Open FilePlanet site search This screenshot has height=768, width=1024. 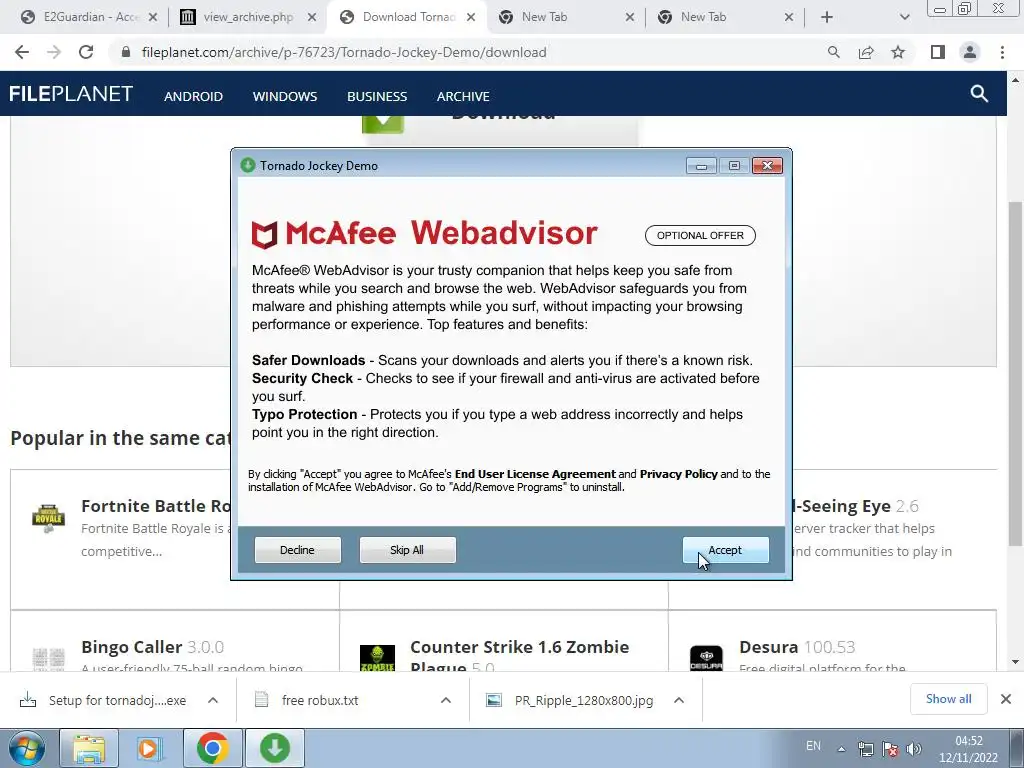pyautogui.click(x=979, y=94)
